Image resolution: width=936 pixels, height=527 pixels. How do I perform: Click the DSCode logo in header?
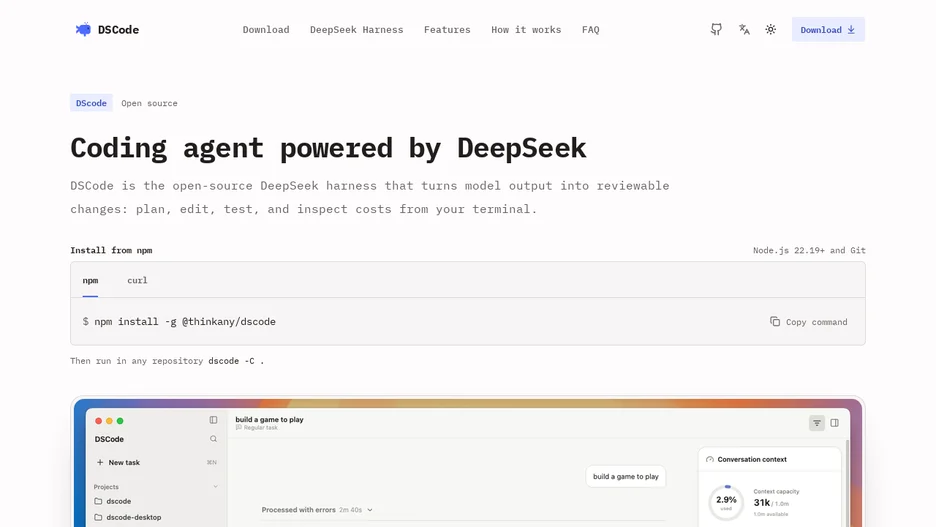[x=107, y=29]
